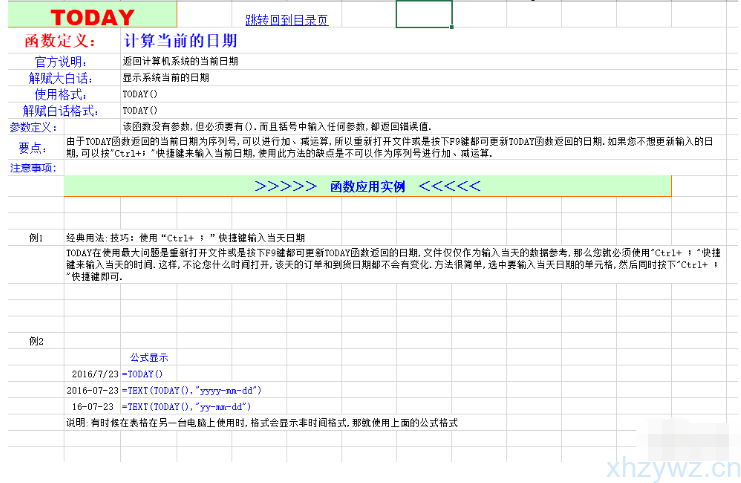This screenshot has height=483, width=741.
Task: Select the 参数定义 label cell
Action: (x=33, y=127)
